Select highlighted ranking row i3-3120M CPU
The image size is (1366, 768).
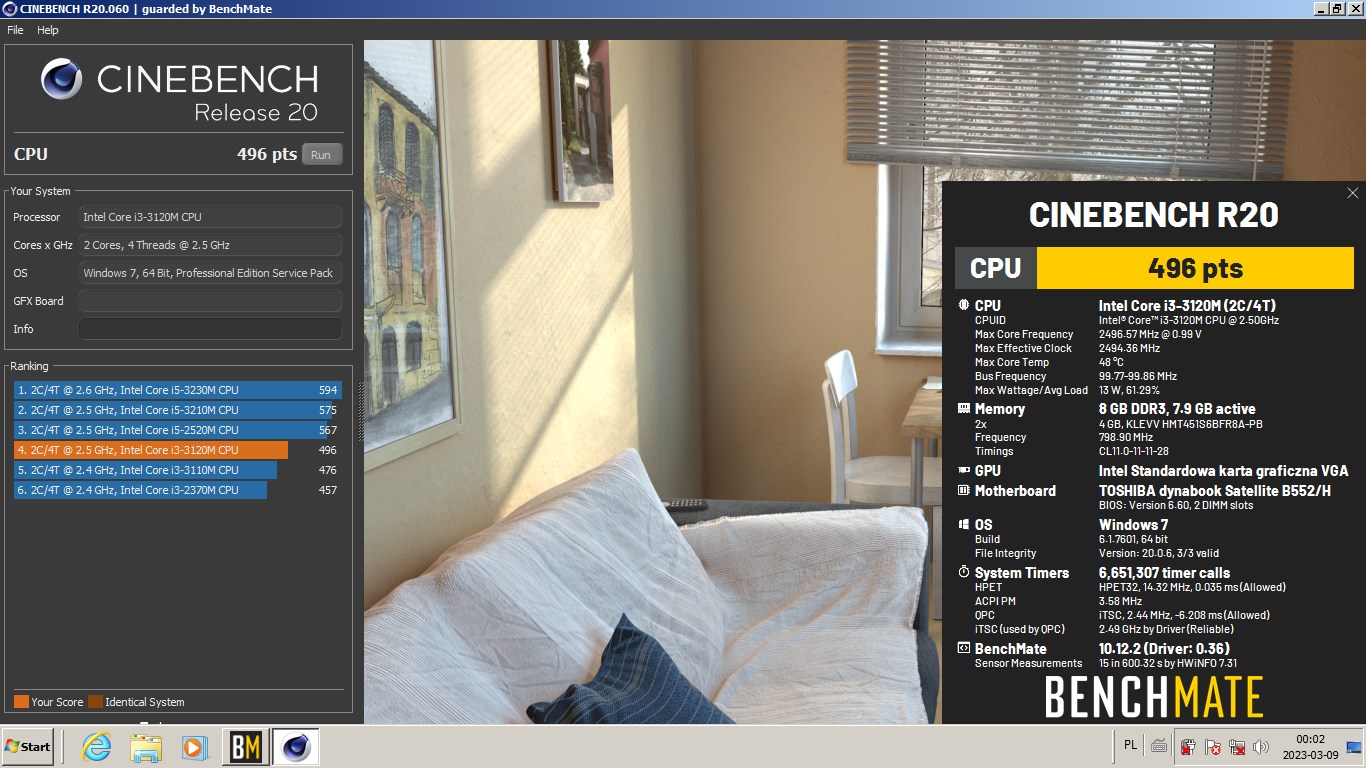(178, 450)
